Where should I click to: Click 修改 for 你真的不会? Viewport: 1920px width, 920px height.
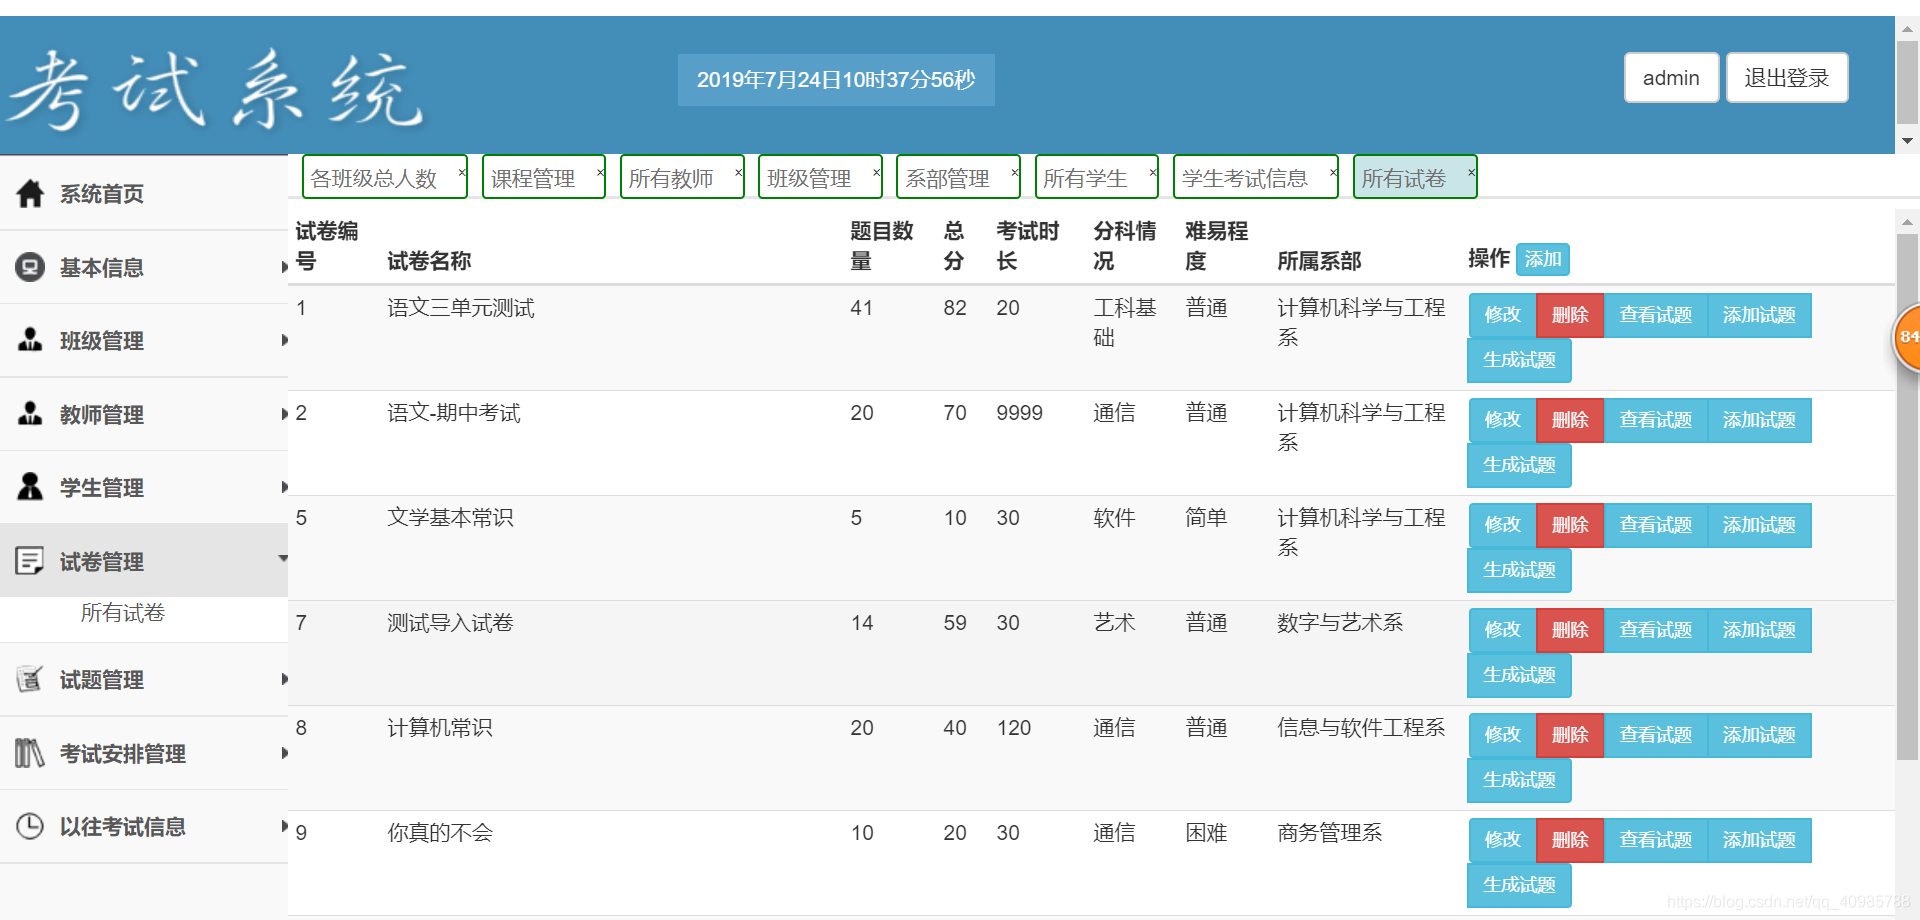pos(1502,840)
